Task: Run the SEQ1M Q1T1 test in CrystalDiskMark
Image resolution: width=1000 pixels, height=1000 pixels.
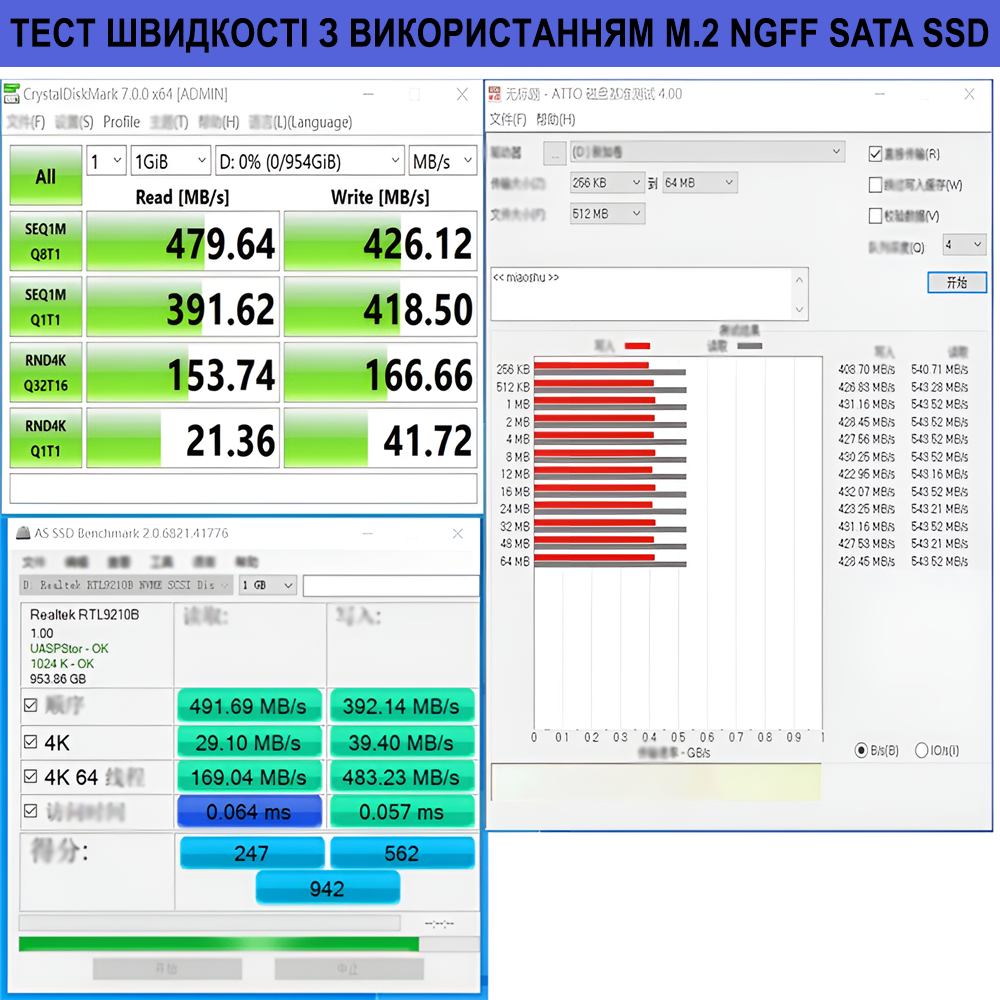Action: tap(45, 307)
